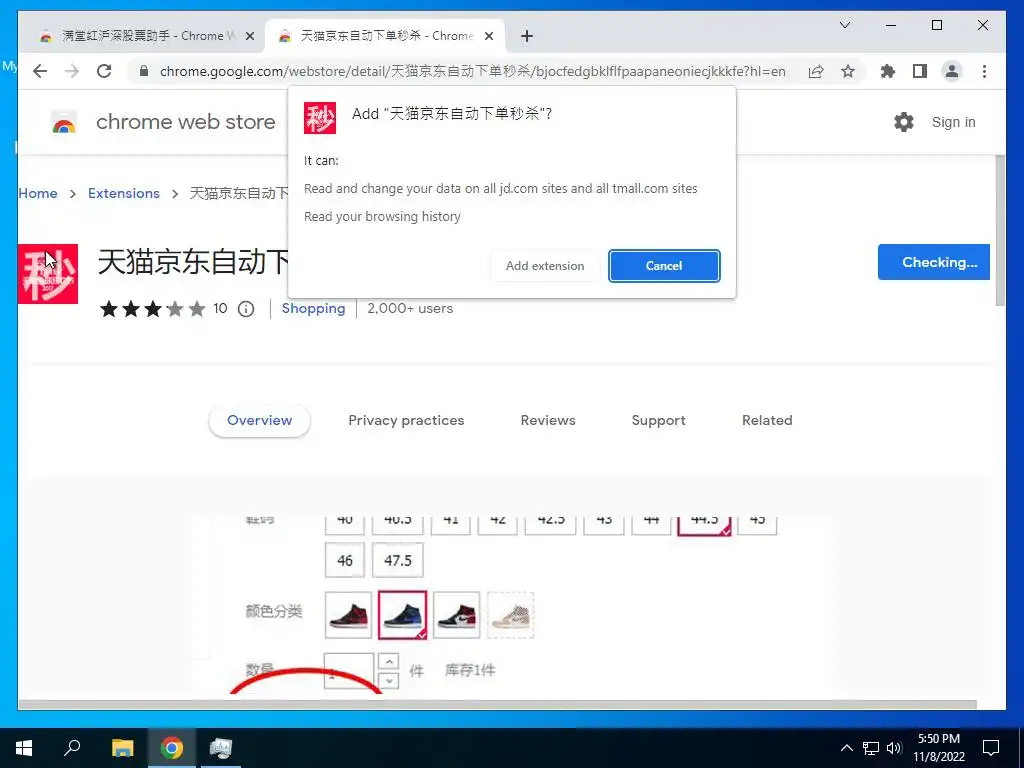
Task: Click the quantity down arrow stepper
Action: click(x=389, y=680)
